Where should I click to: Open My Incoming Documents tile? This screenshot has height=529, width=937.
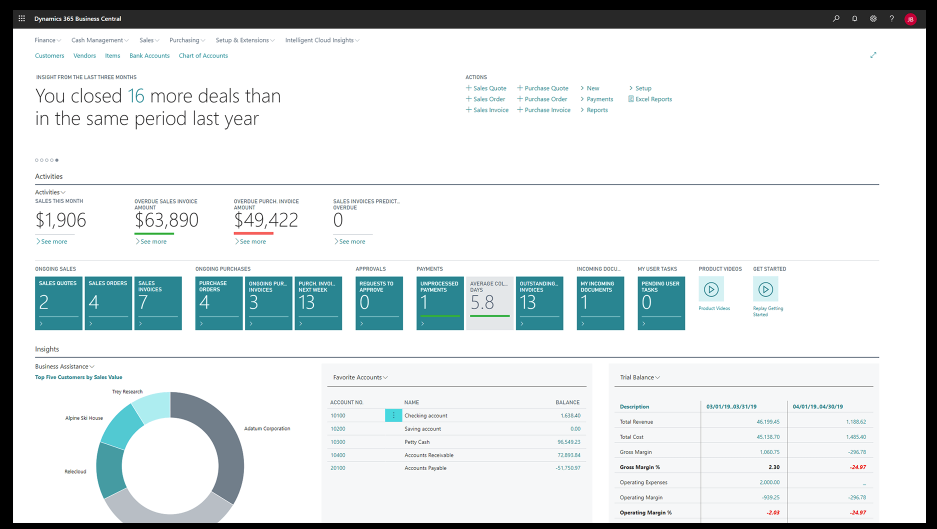point(600,303)
